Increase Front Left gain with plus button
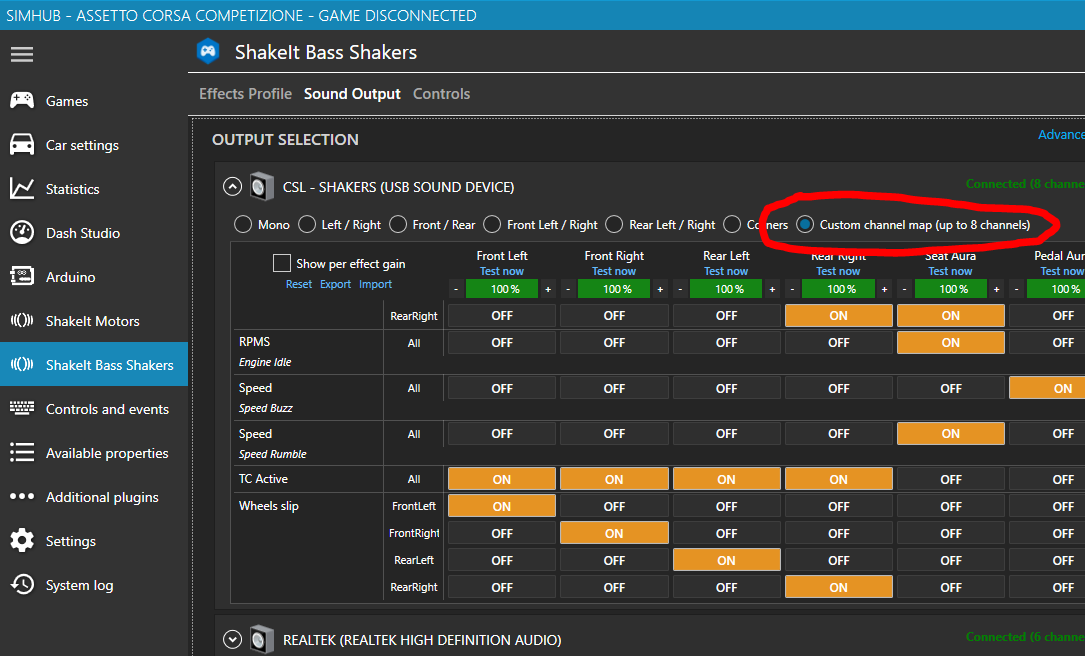This screenshot has width=1085, height=656. (x=547, y=289)
